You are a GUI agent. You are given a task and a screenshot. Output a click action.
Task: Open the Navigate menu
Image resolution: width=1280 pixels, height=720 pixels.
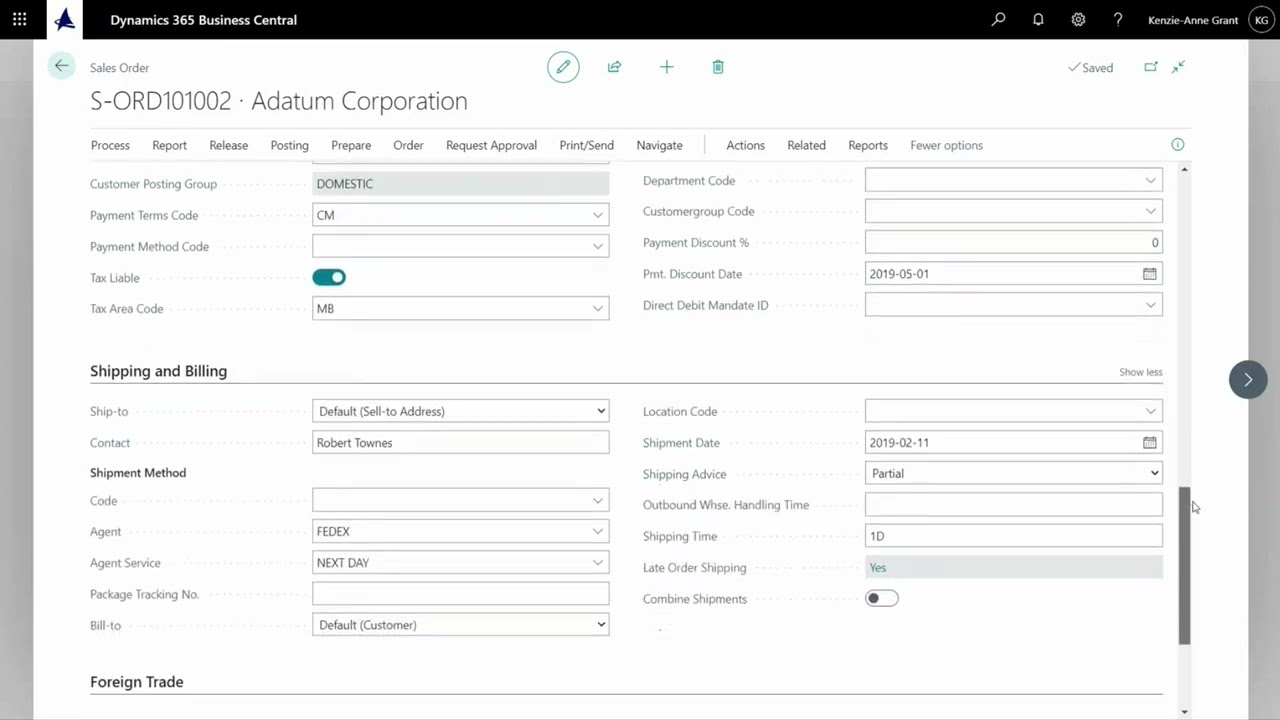click(659, 145)
